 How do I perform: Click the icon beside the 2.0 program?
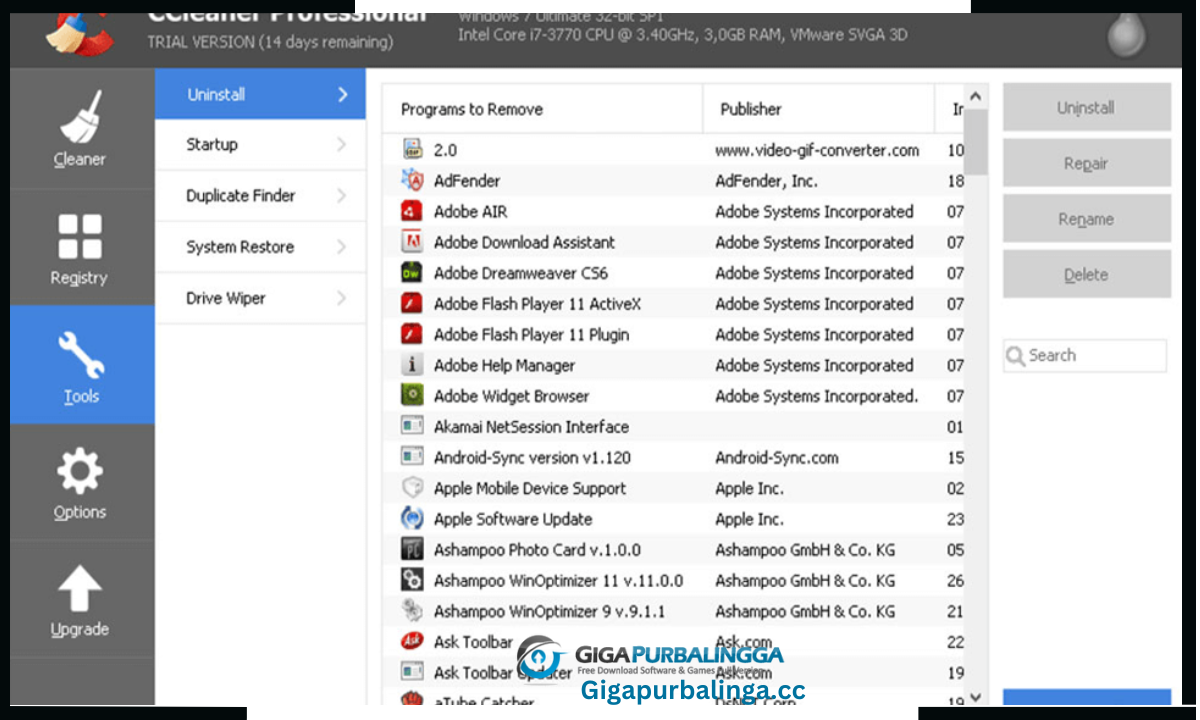pos(412,150)
